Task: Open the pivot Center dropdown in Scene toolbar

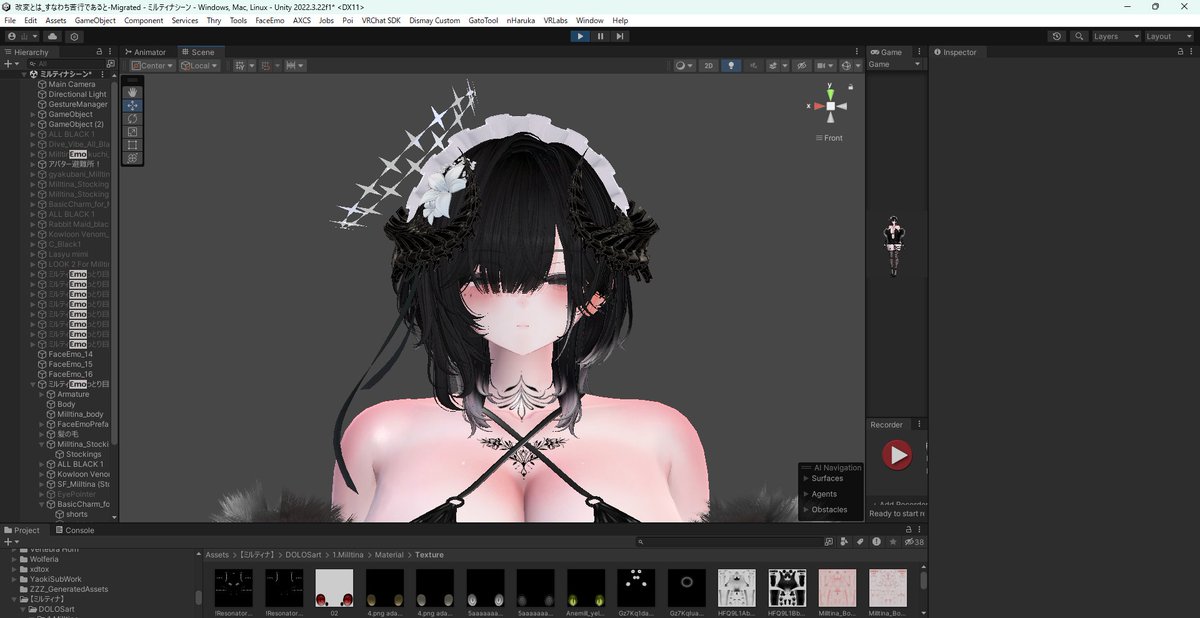Action: coord(152,65)
